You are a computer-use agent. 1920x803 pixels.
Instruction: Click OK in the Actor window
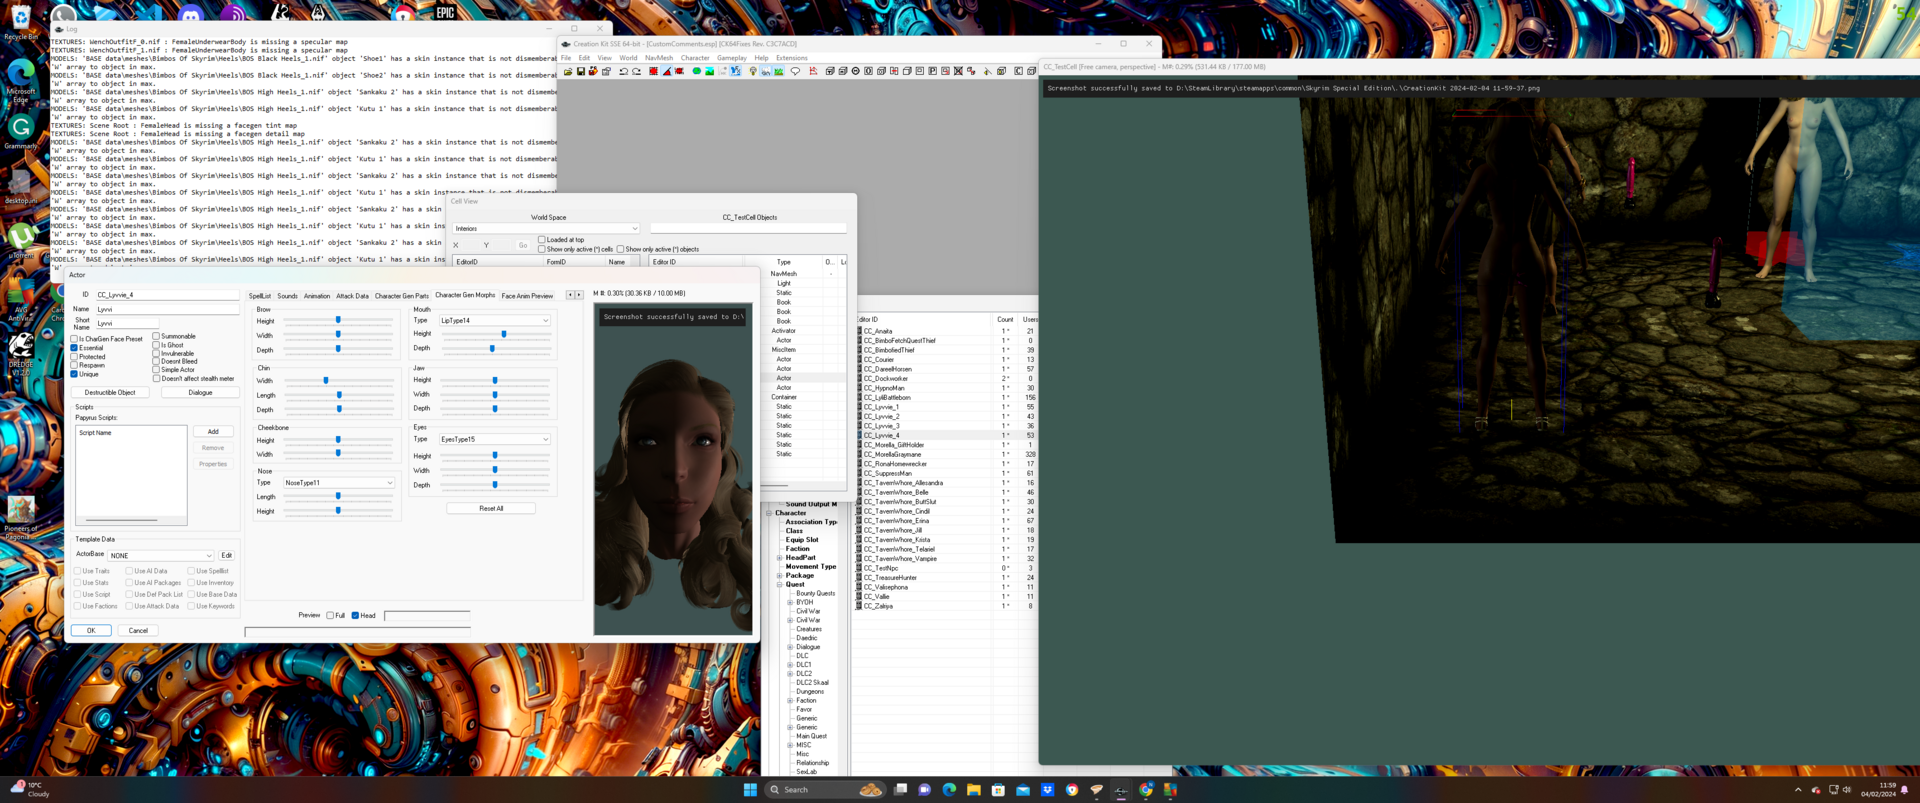(91, 630)
